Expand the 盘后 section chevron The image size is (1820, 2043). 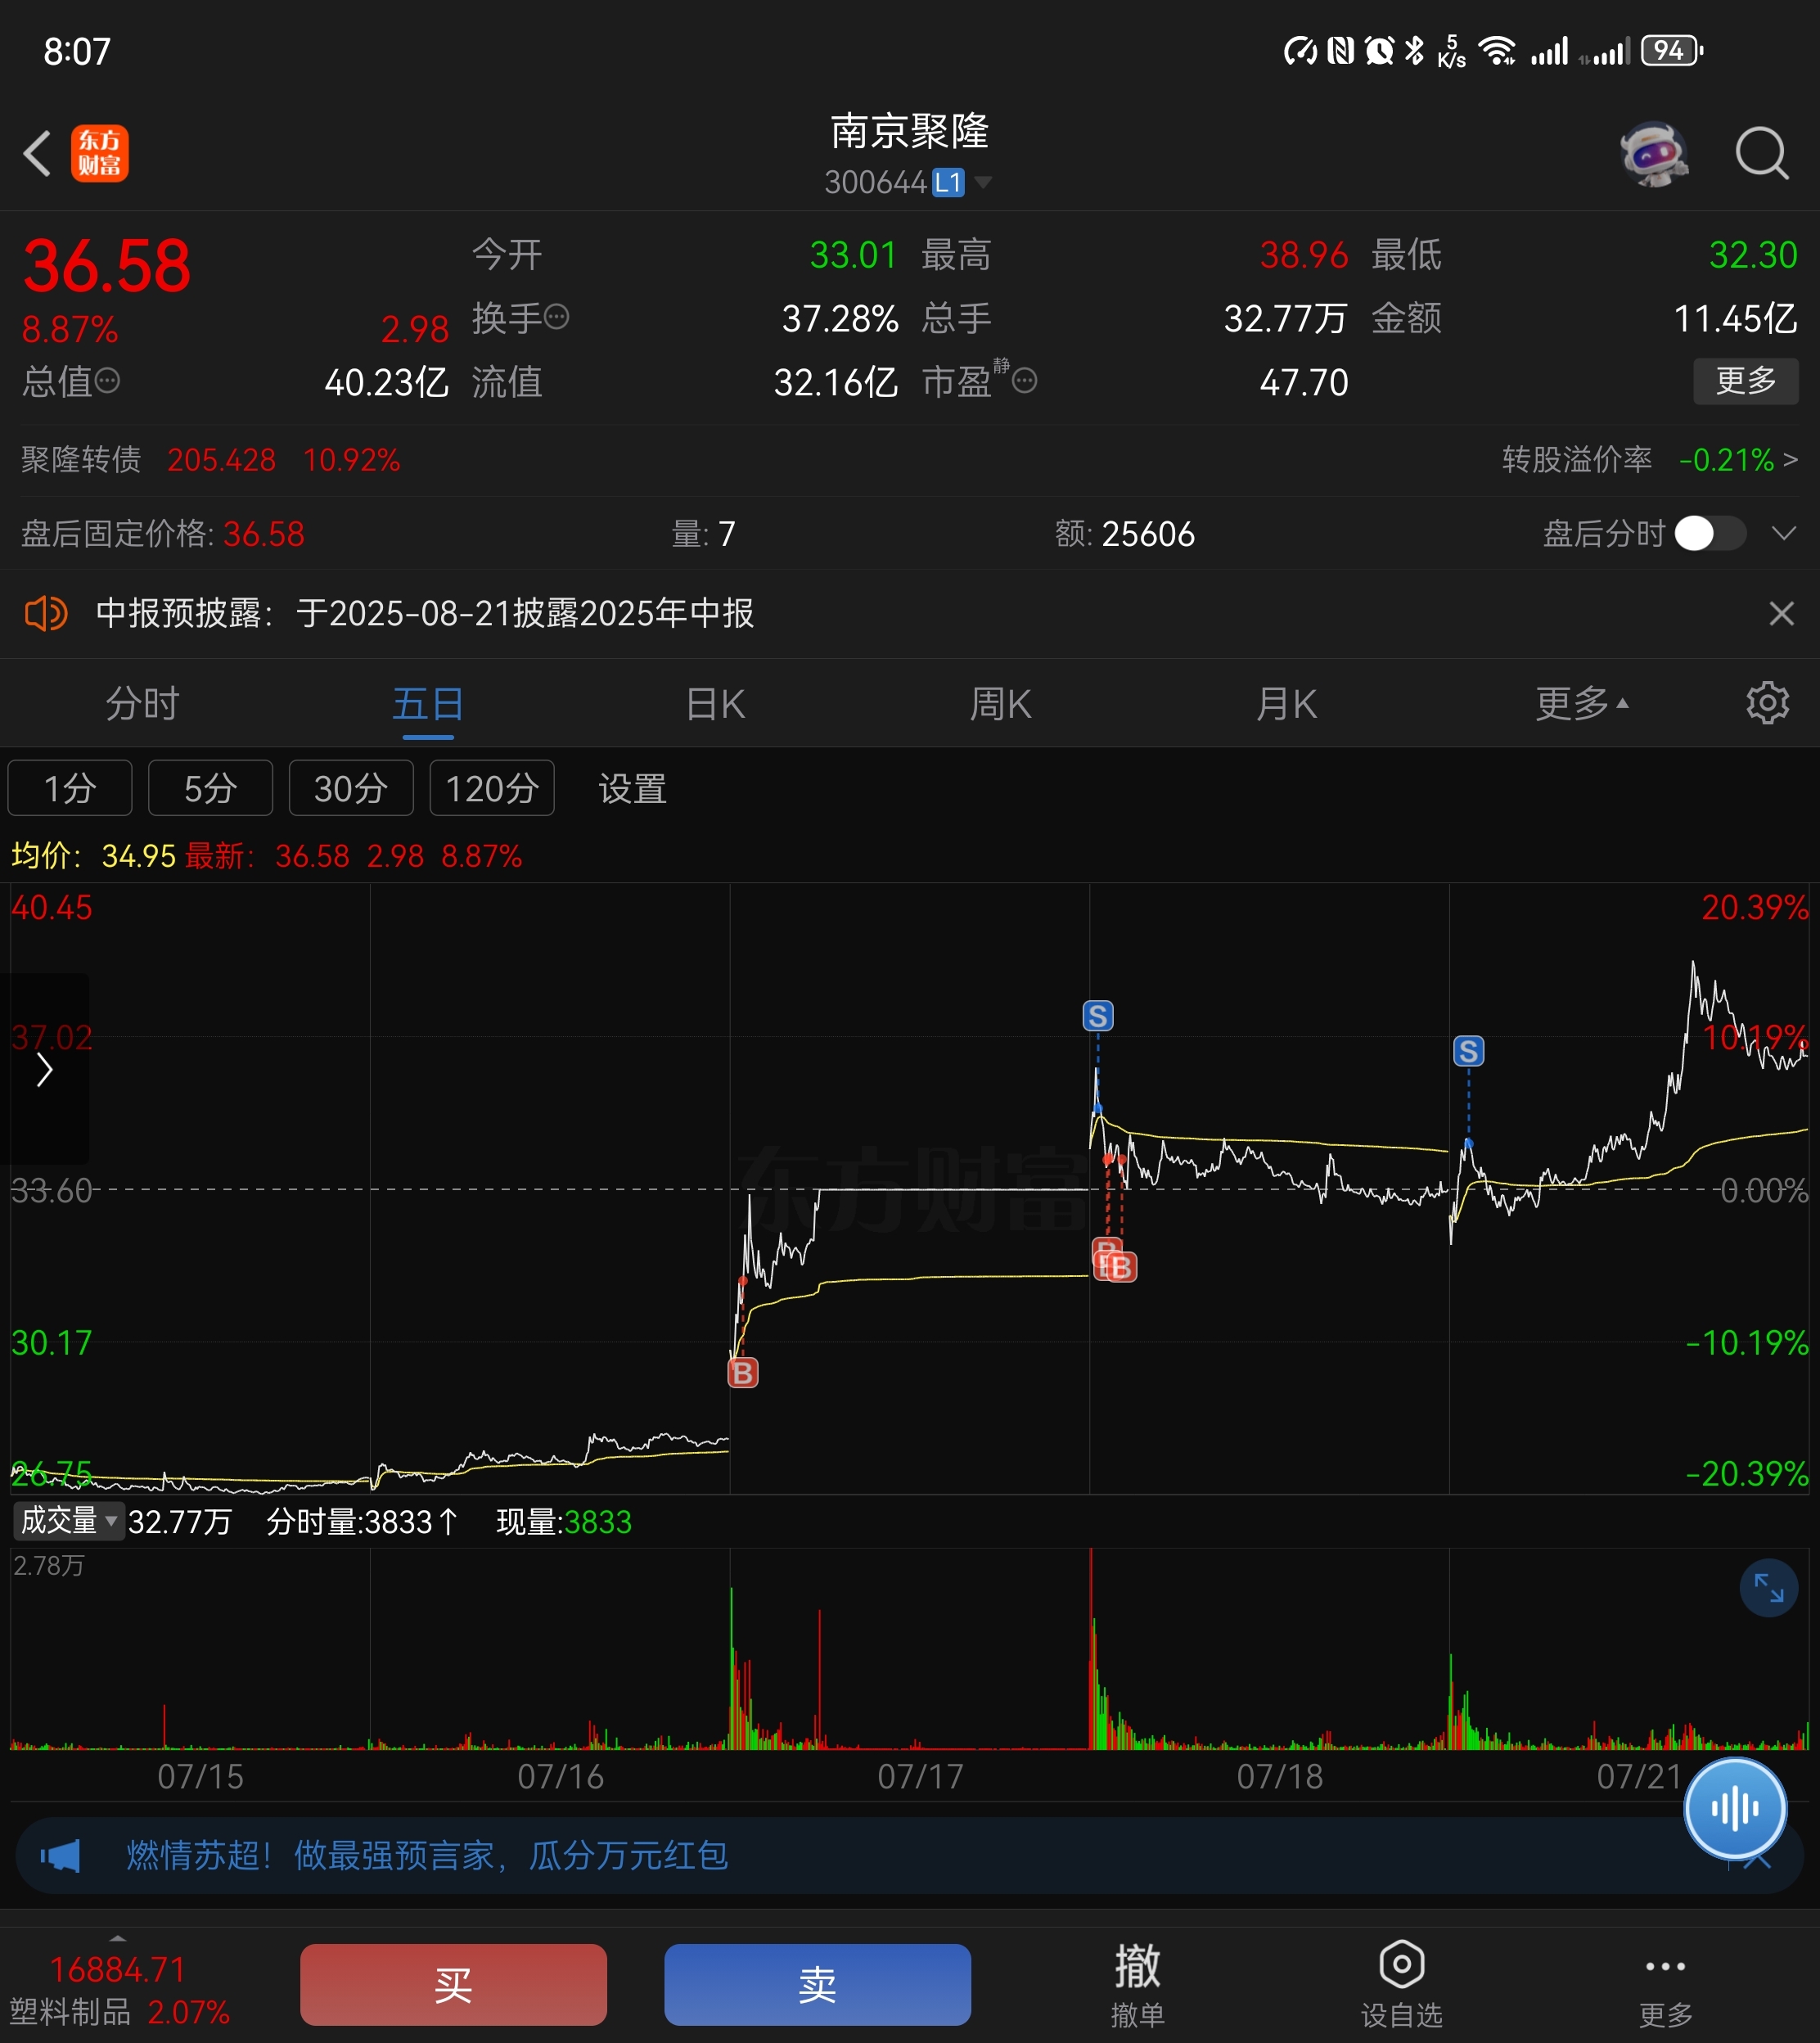1784,533
